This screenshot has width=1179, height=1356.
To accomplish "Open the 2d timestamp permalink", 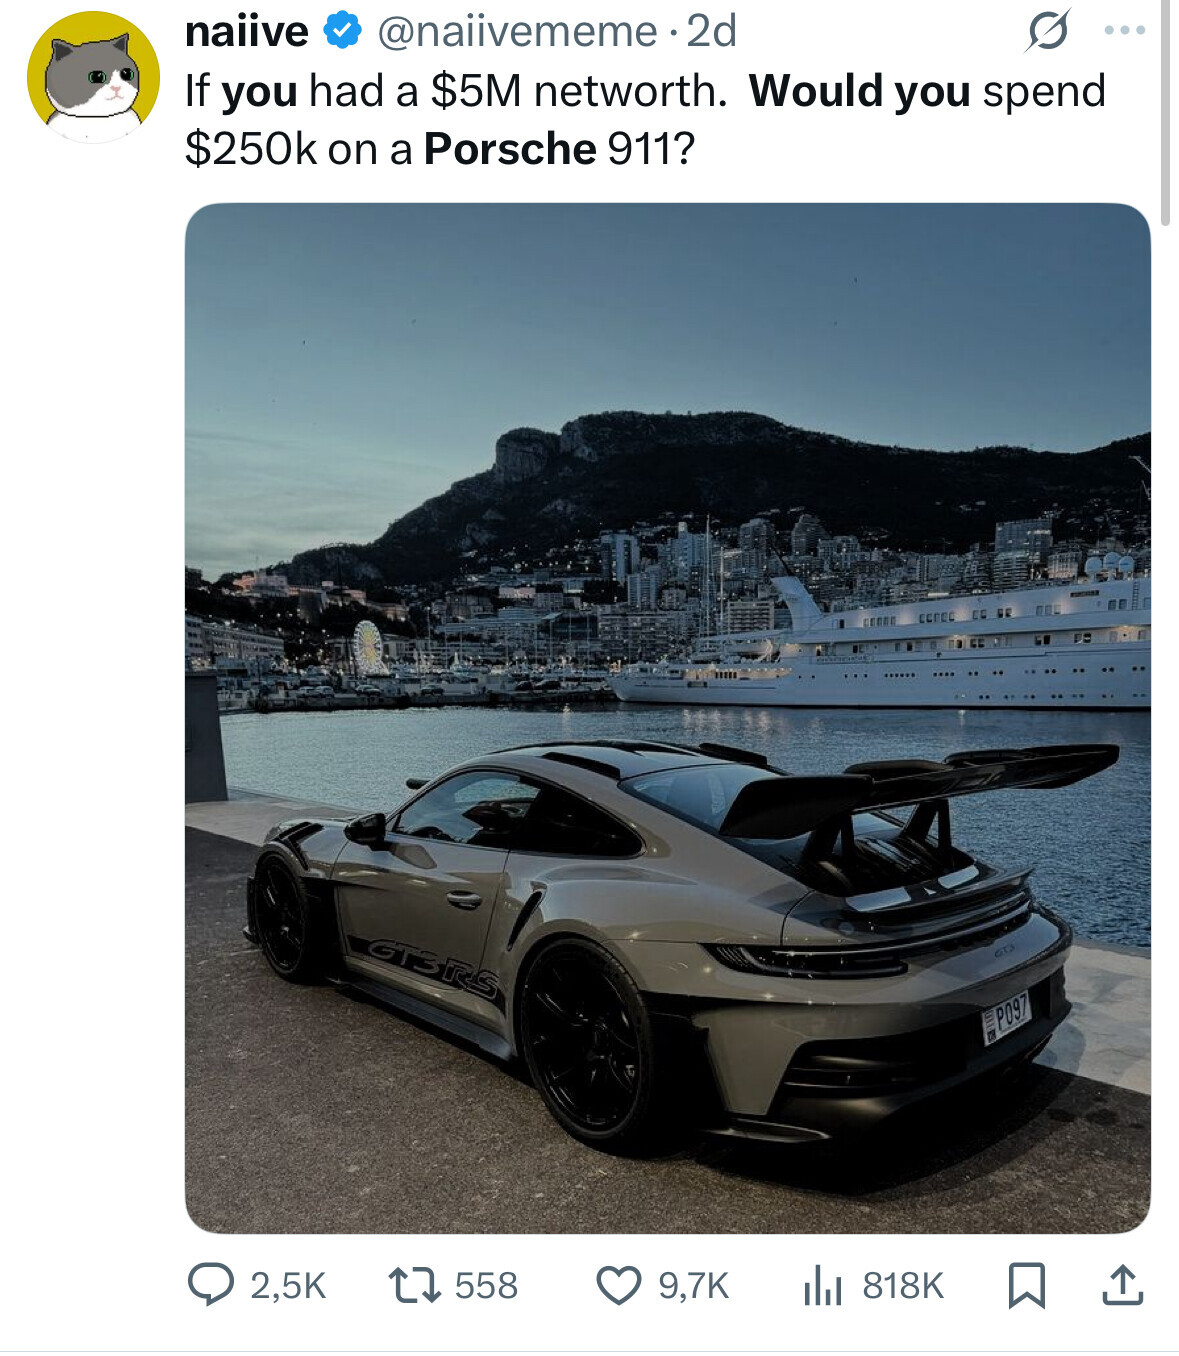I will coord(711,31).
